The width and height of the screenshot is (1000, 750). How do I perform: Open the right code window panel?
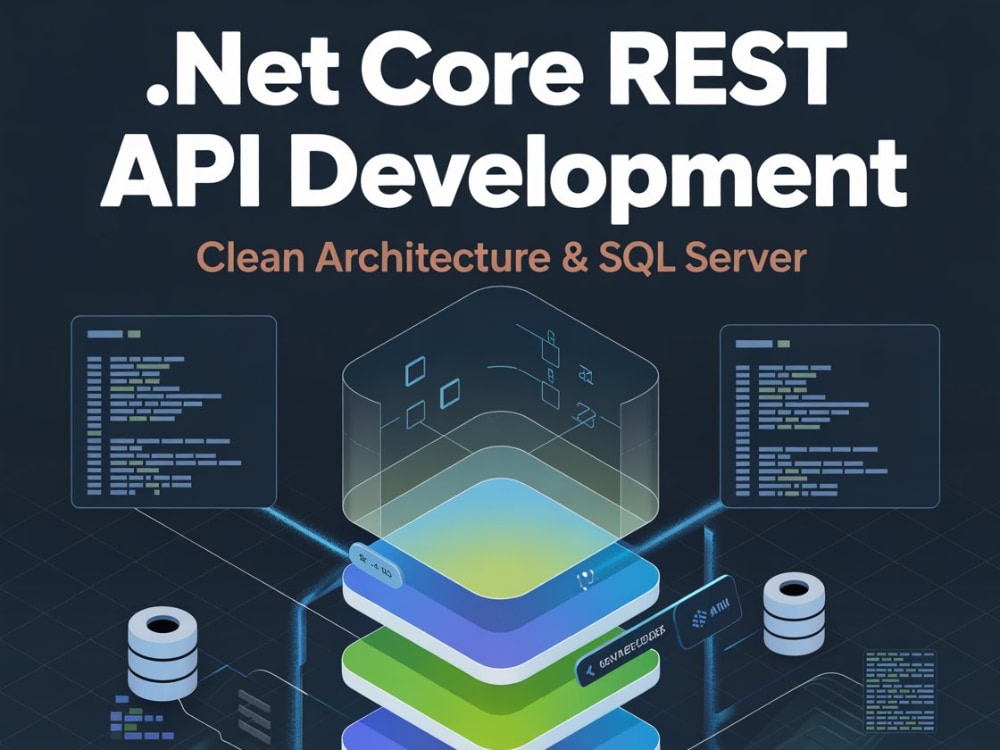tap(830, 416)
